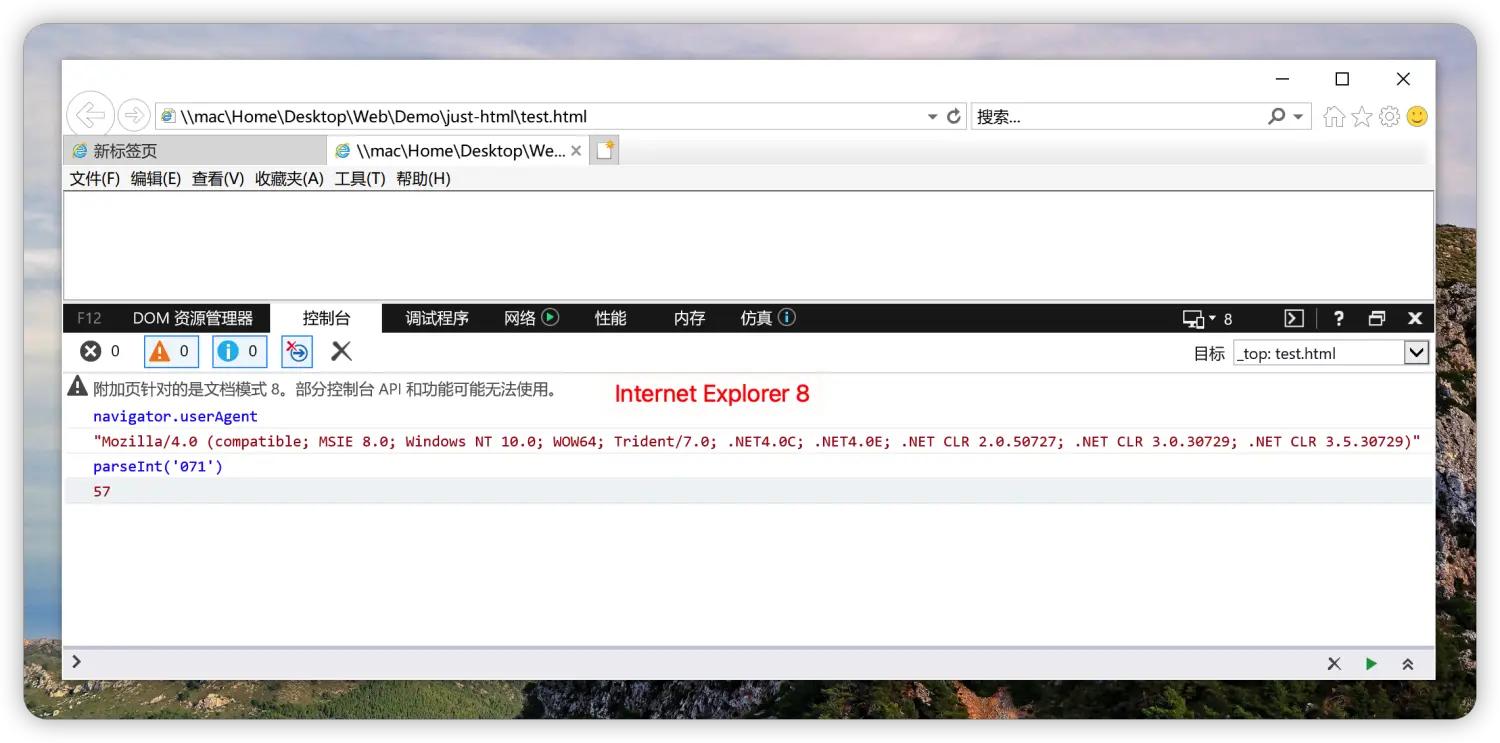
Task: Open developer tools help question mark
Action: click(x=1339, y=319)
